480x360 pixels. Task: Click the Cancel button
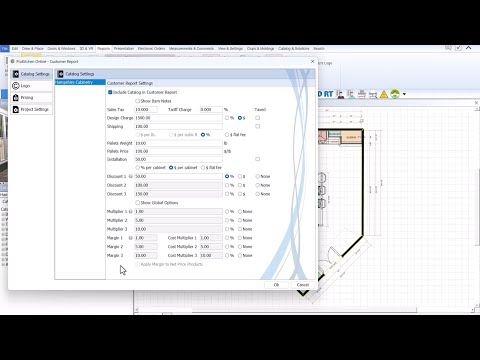[x=303, y=285]
